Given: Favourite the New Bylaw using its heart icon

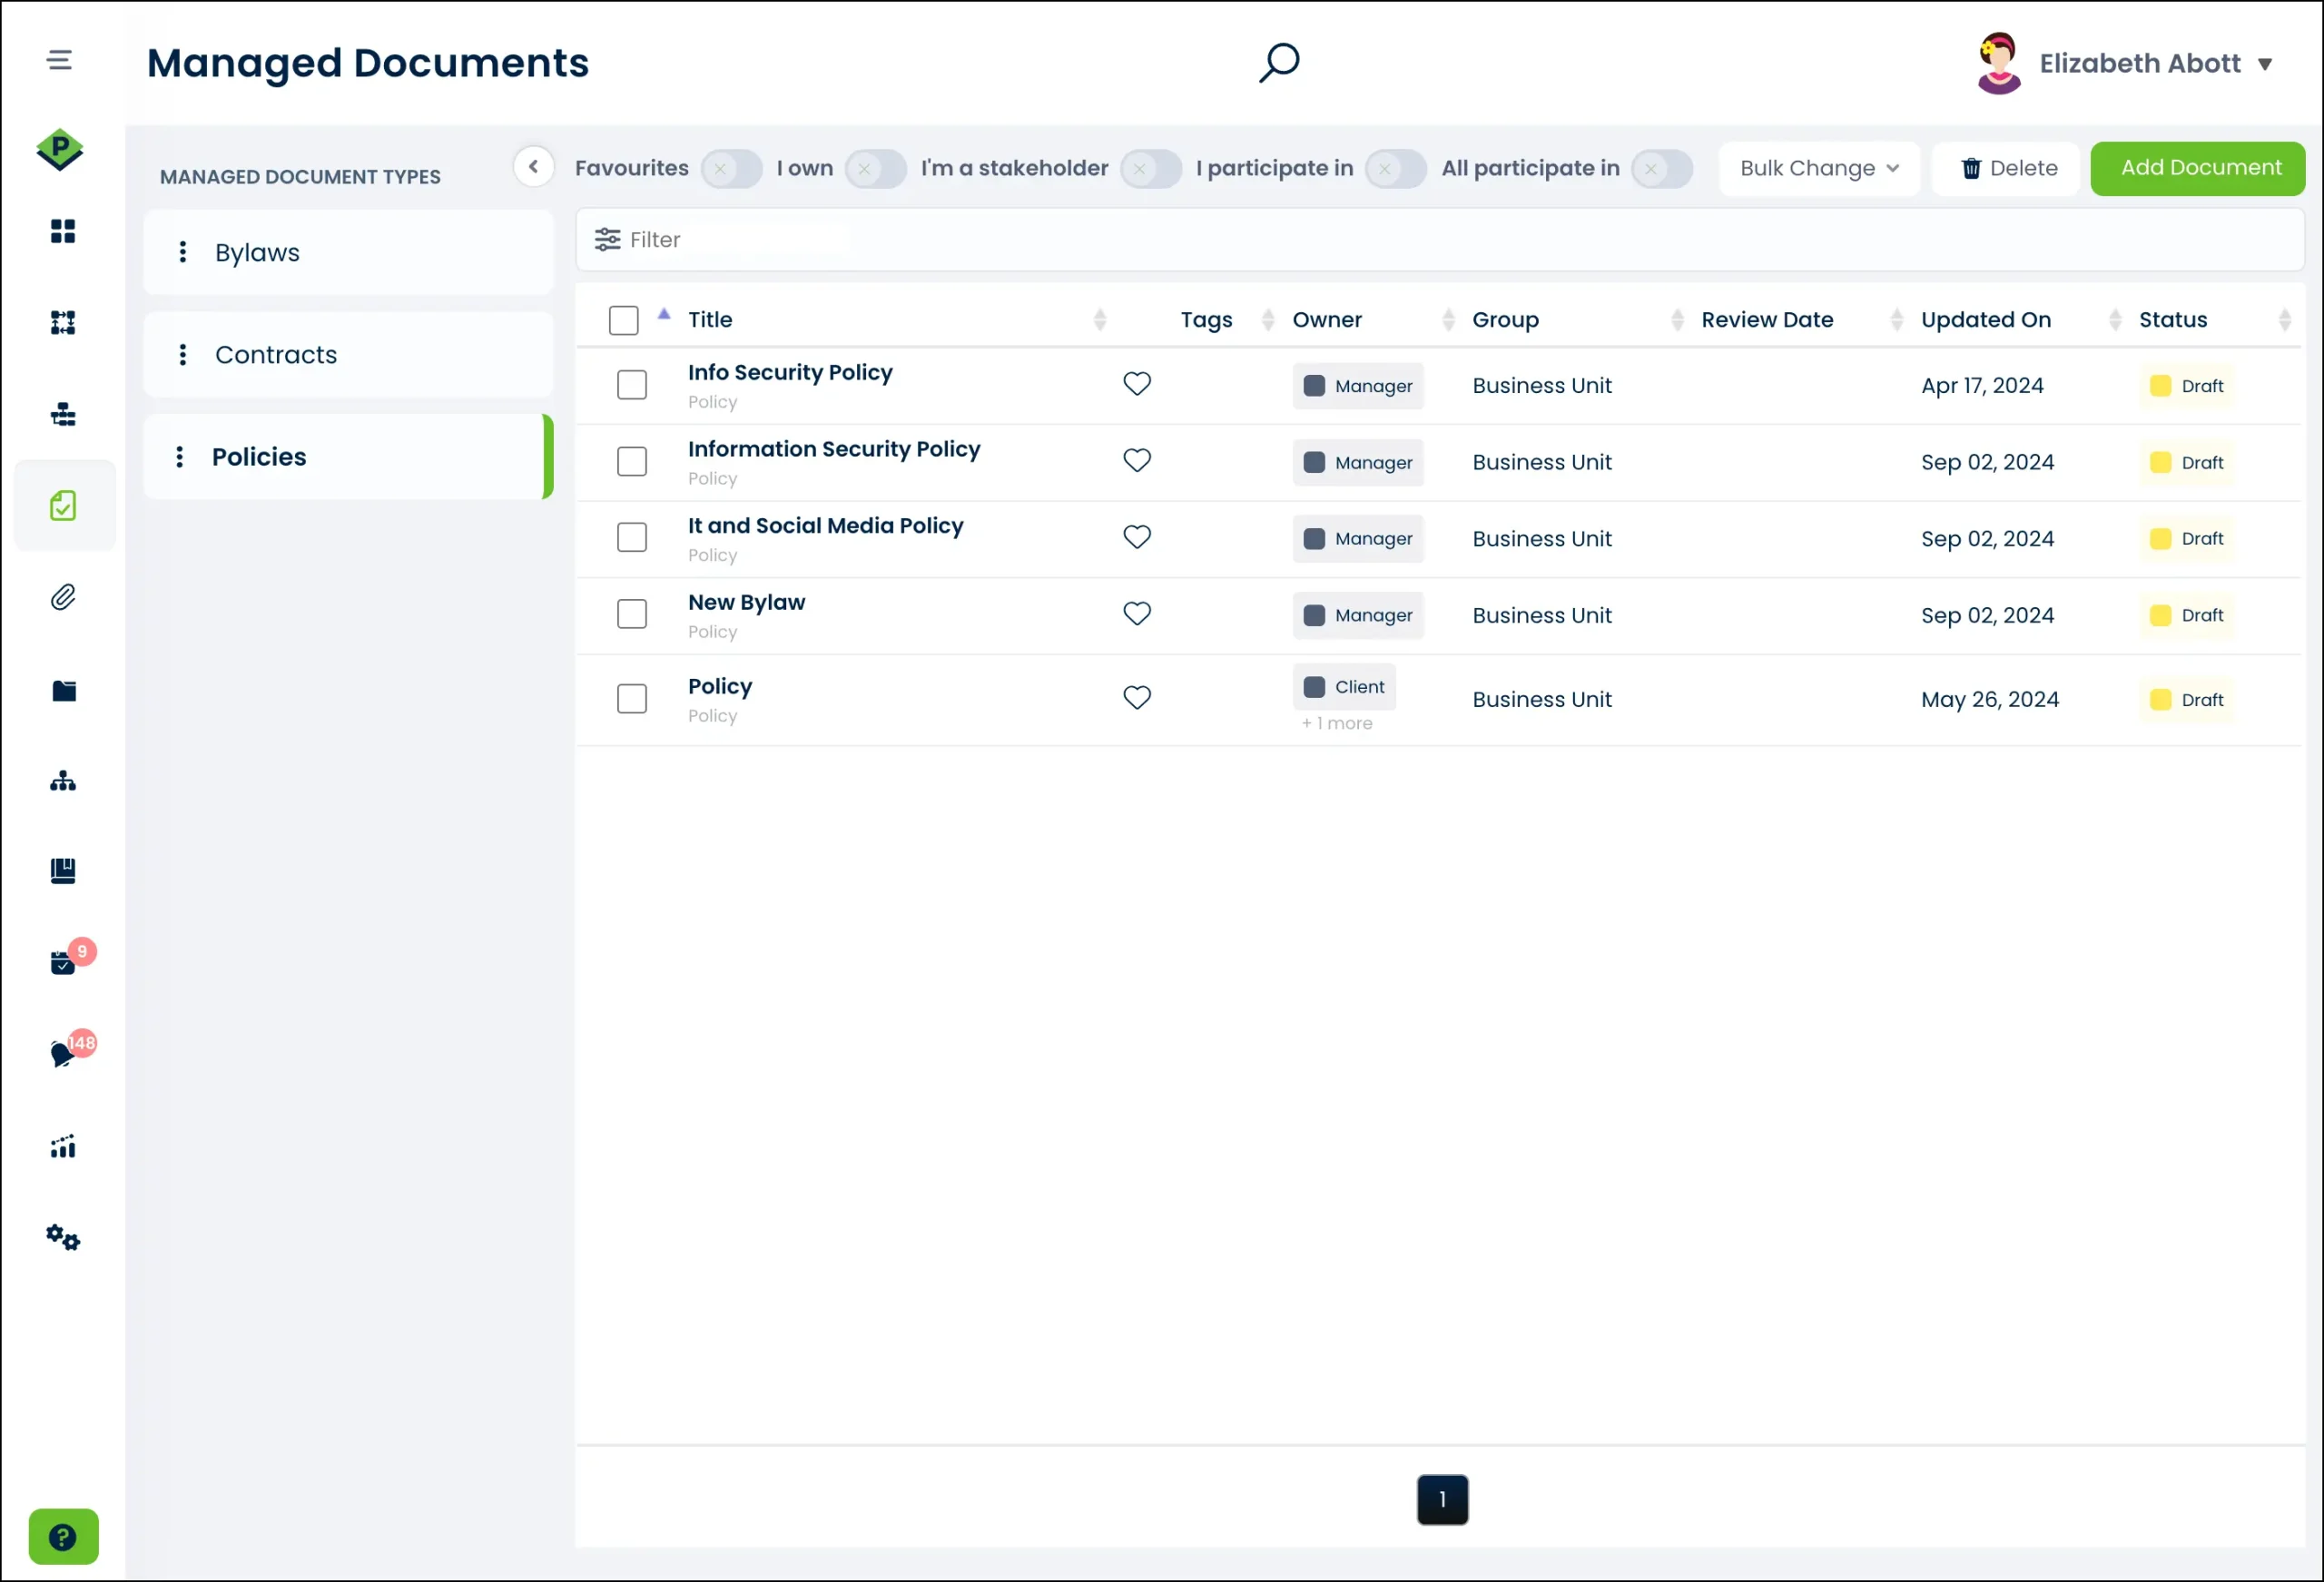Looking at the screenshot, I should point(1137,613).
